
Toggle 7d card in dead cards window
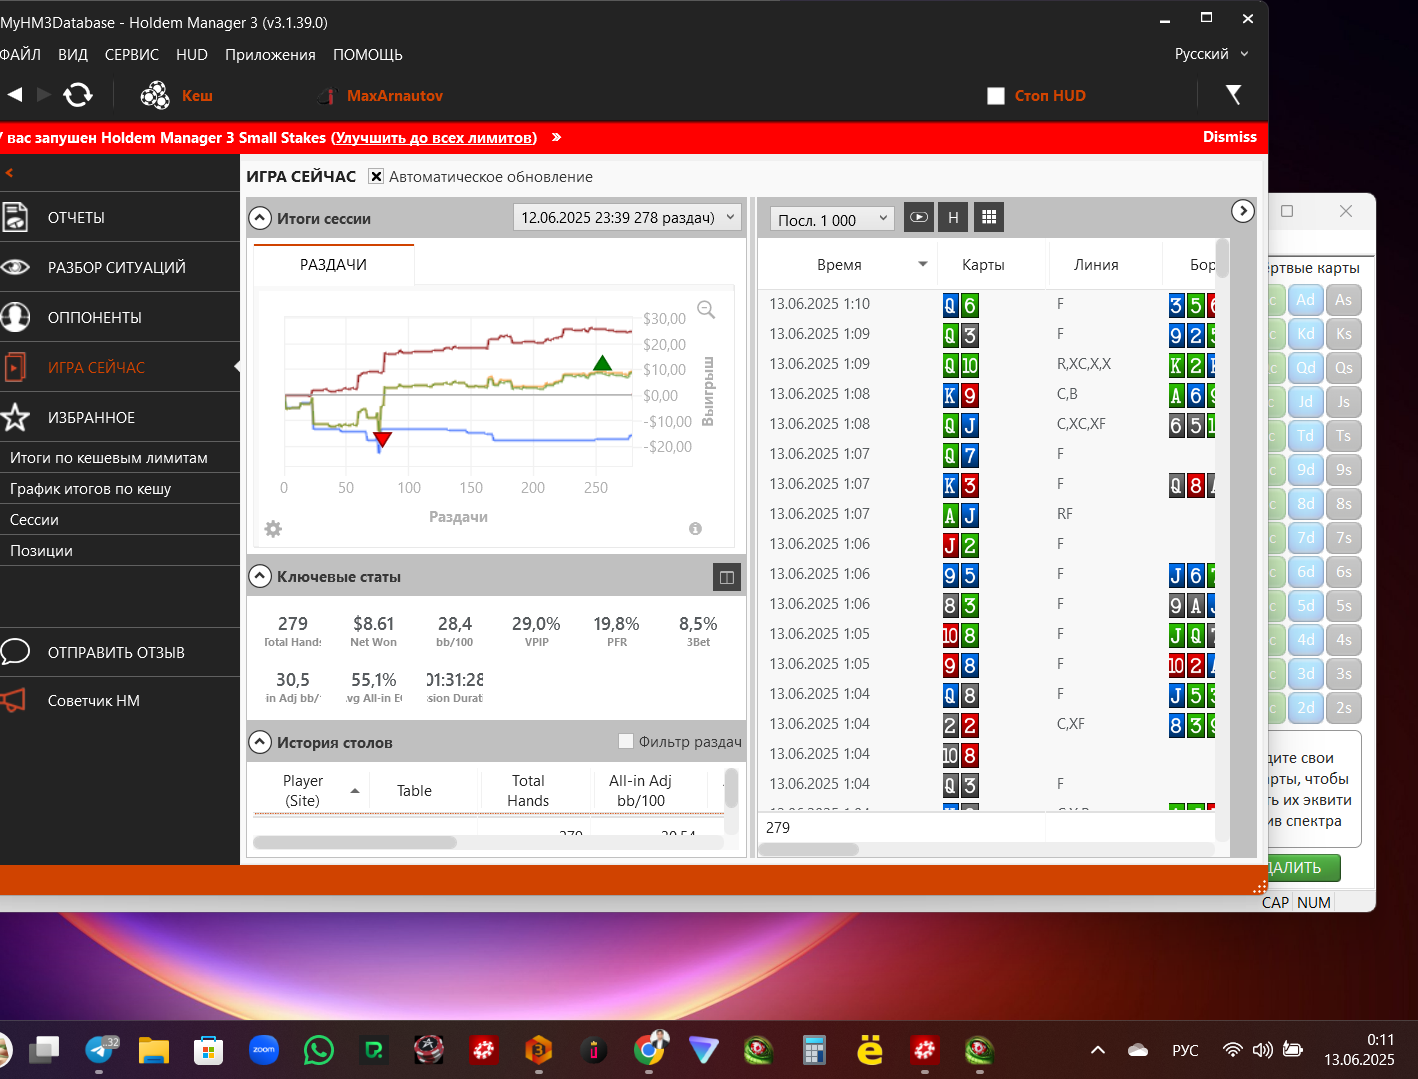point(1305,538)
